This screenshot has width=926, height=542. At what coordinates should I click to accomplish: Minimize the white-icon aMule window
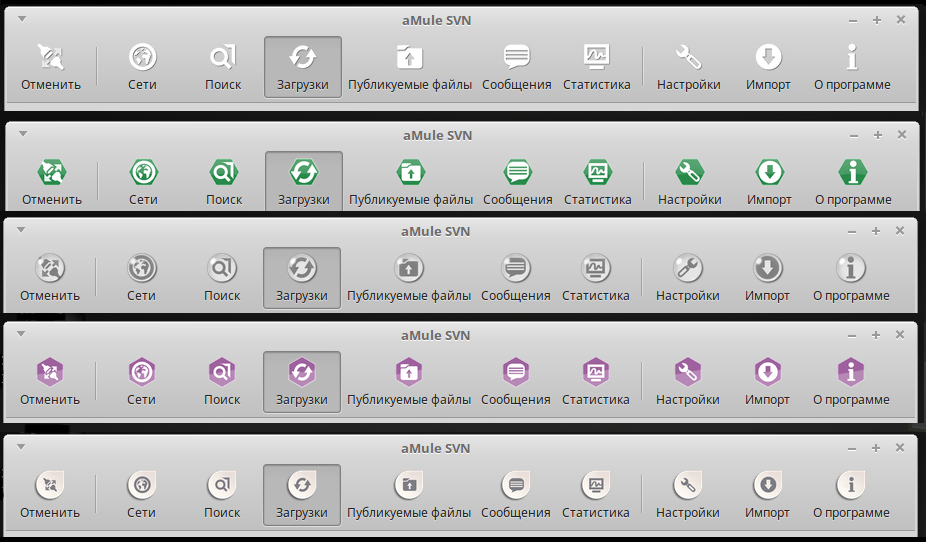[853, 21]
